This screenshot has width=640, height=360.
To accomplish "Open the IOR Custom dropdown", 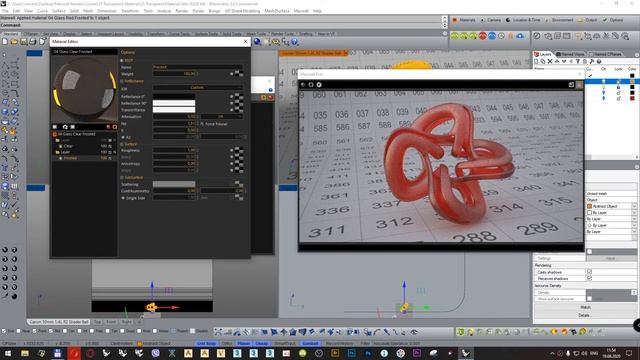I will [198, 87].
